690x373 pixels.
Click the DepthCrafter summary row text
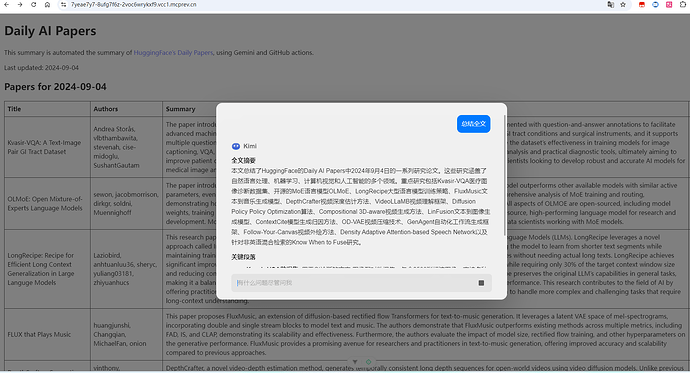click(x=425, y=368)
